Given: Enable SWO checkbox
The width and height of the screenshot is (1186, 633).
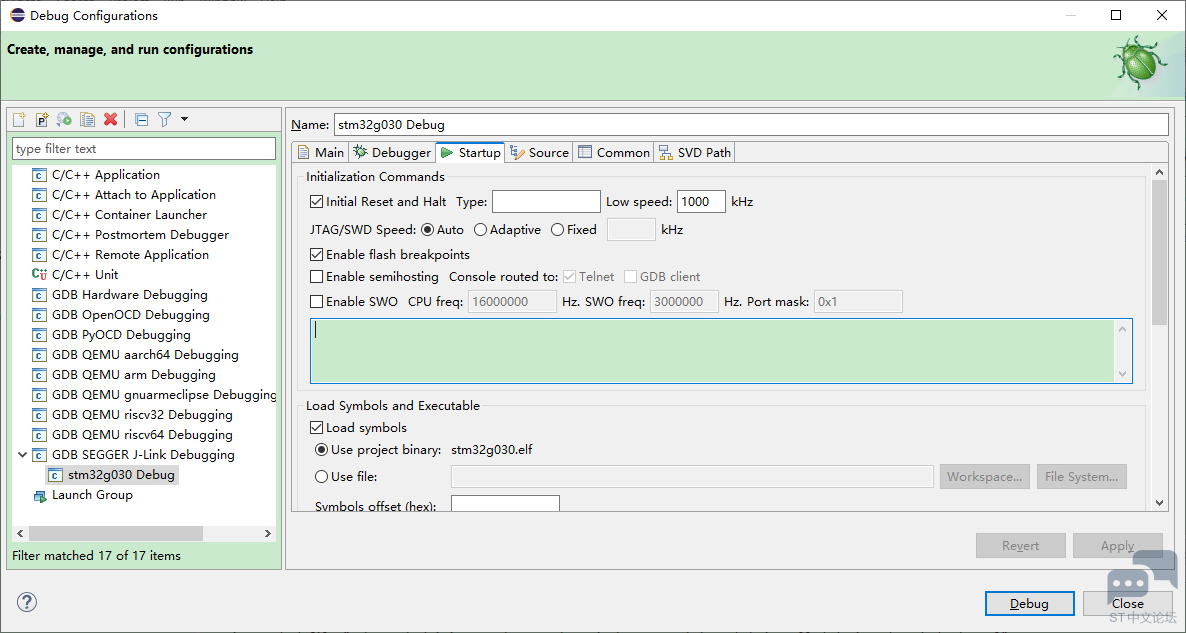Looking at the screenshot, I should tap(317, 302).
